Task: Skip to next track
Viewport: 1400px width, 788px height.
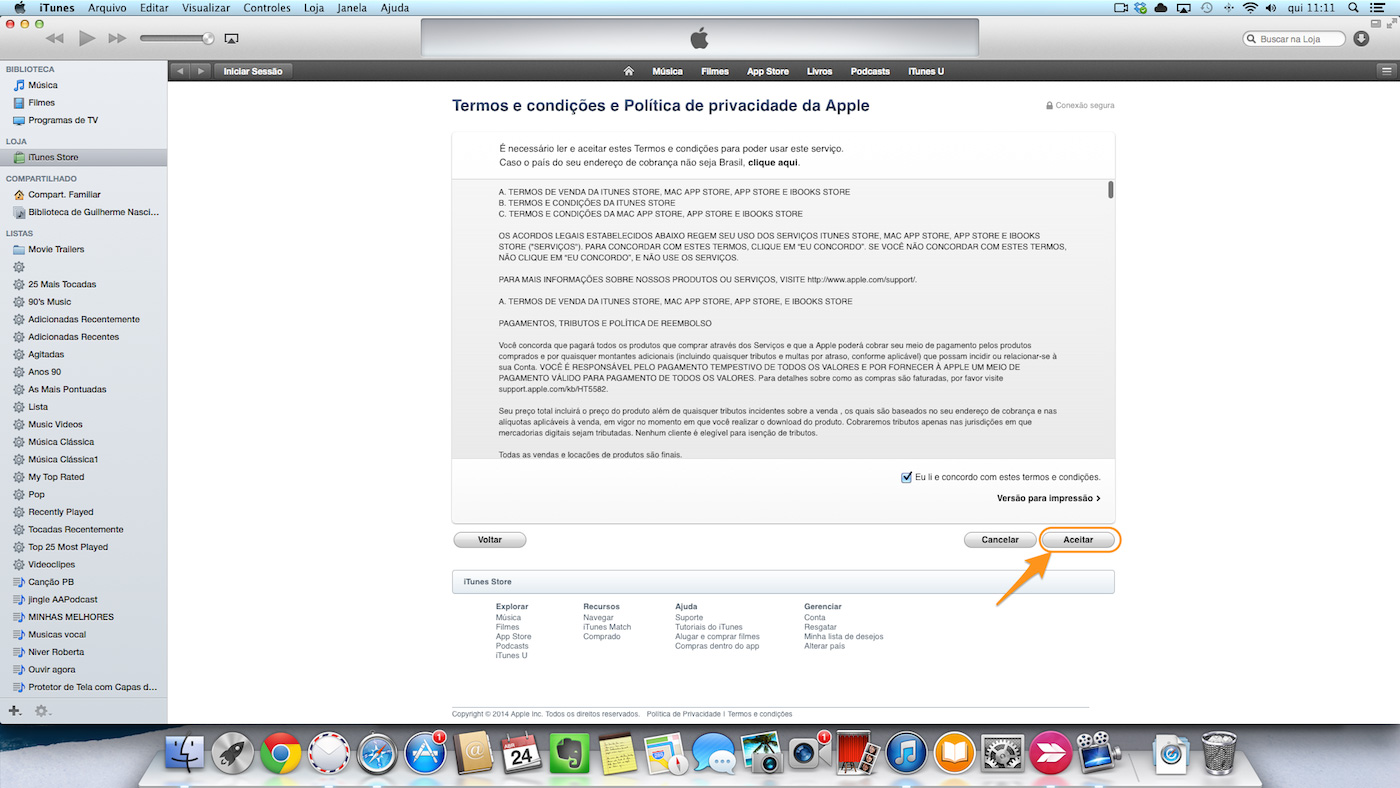Action: point(117,38)
